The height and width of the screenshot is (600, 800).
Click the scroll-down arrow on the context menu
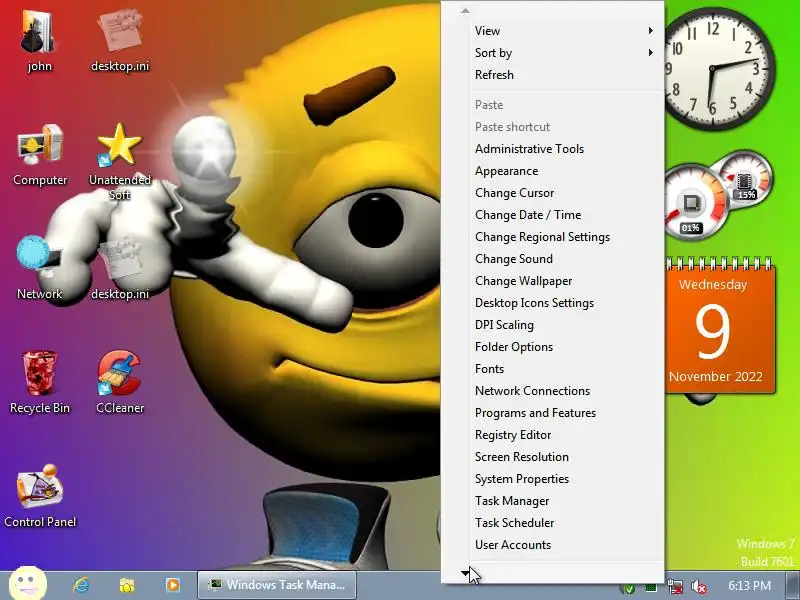point(465,573)
